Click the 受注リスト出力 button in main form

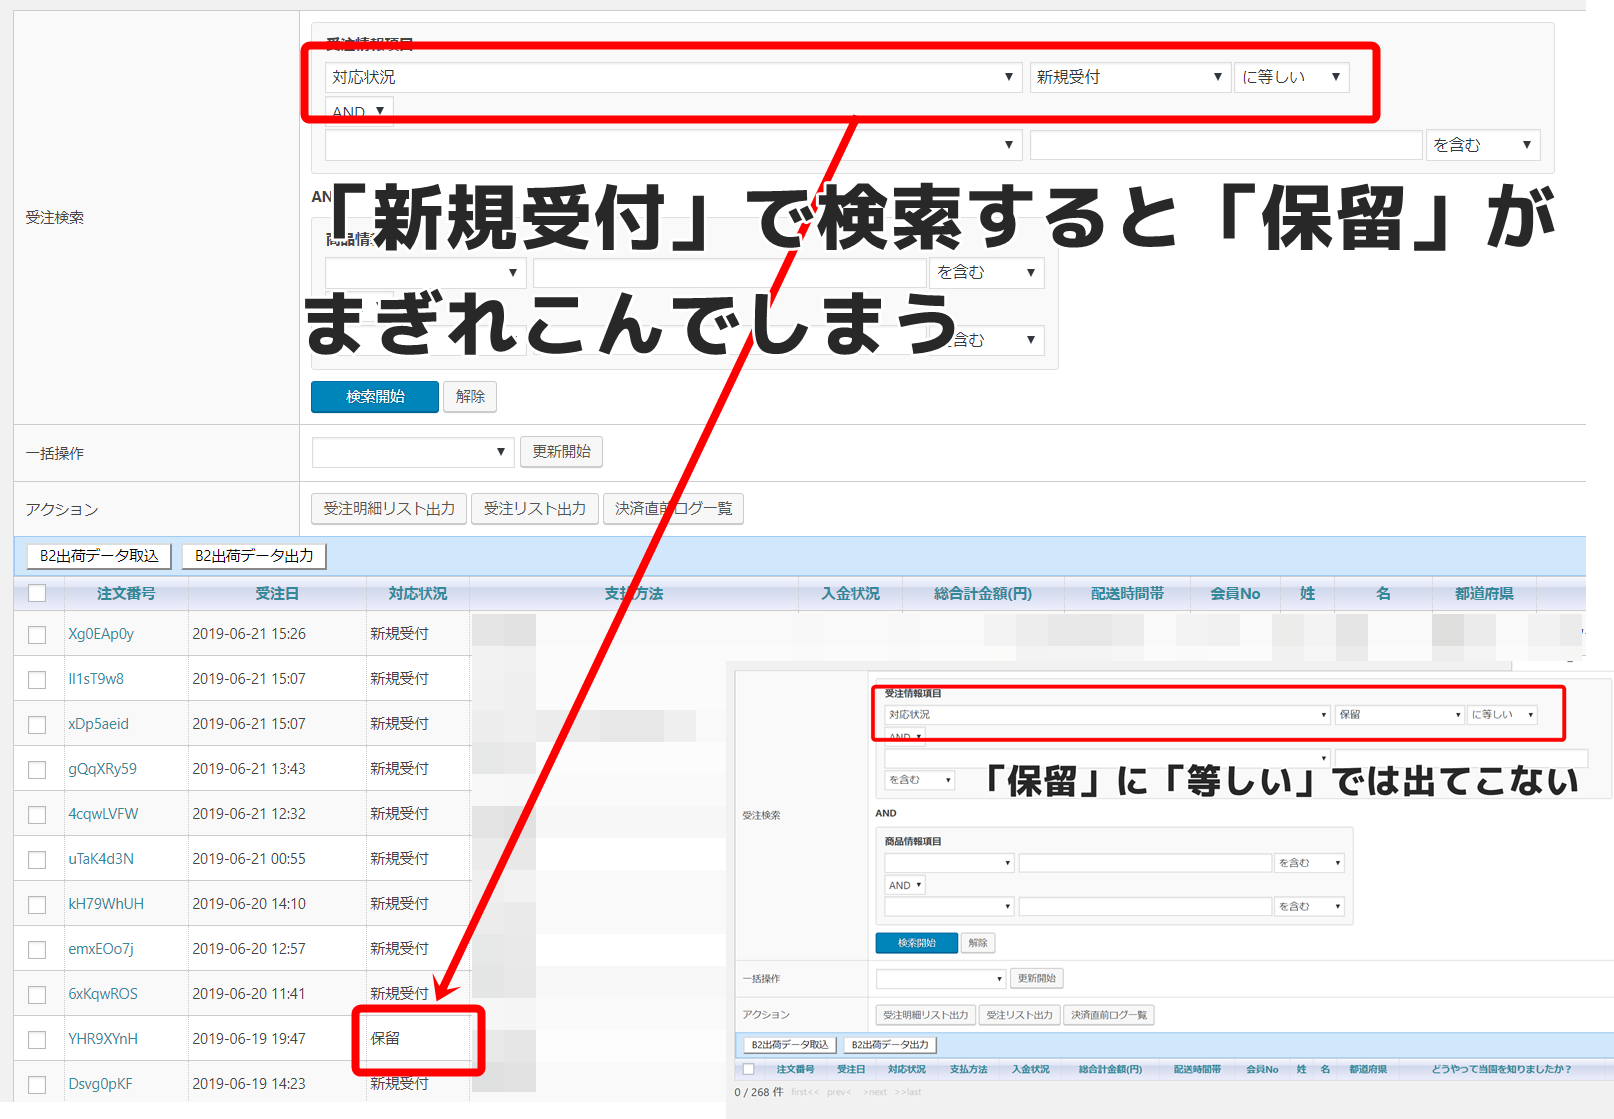click(x=535, y=509)
